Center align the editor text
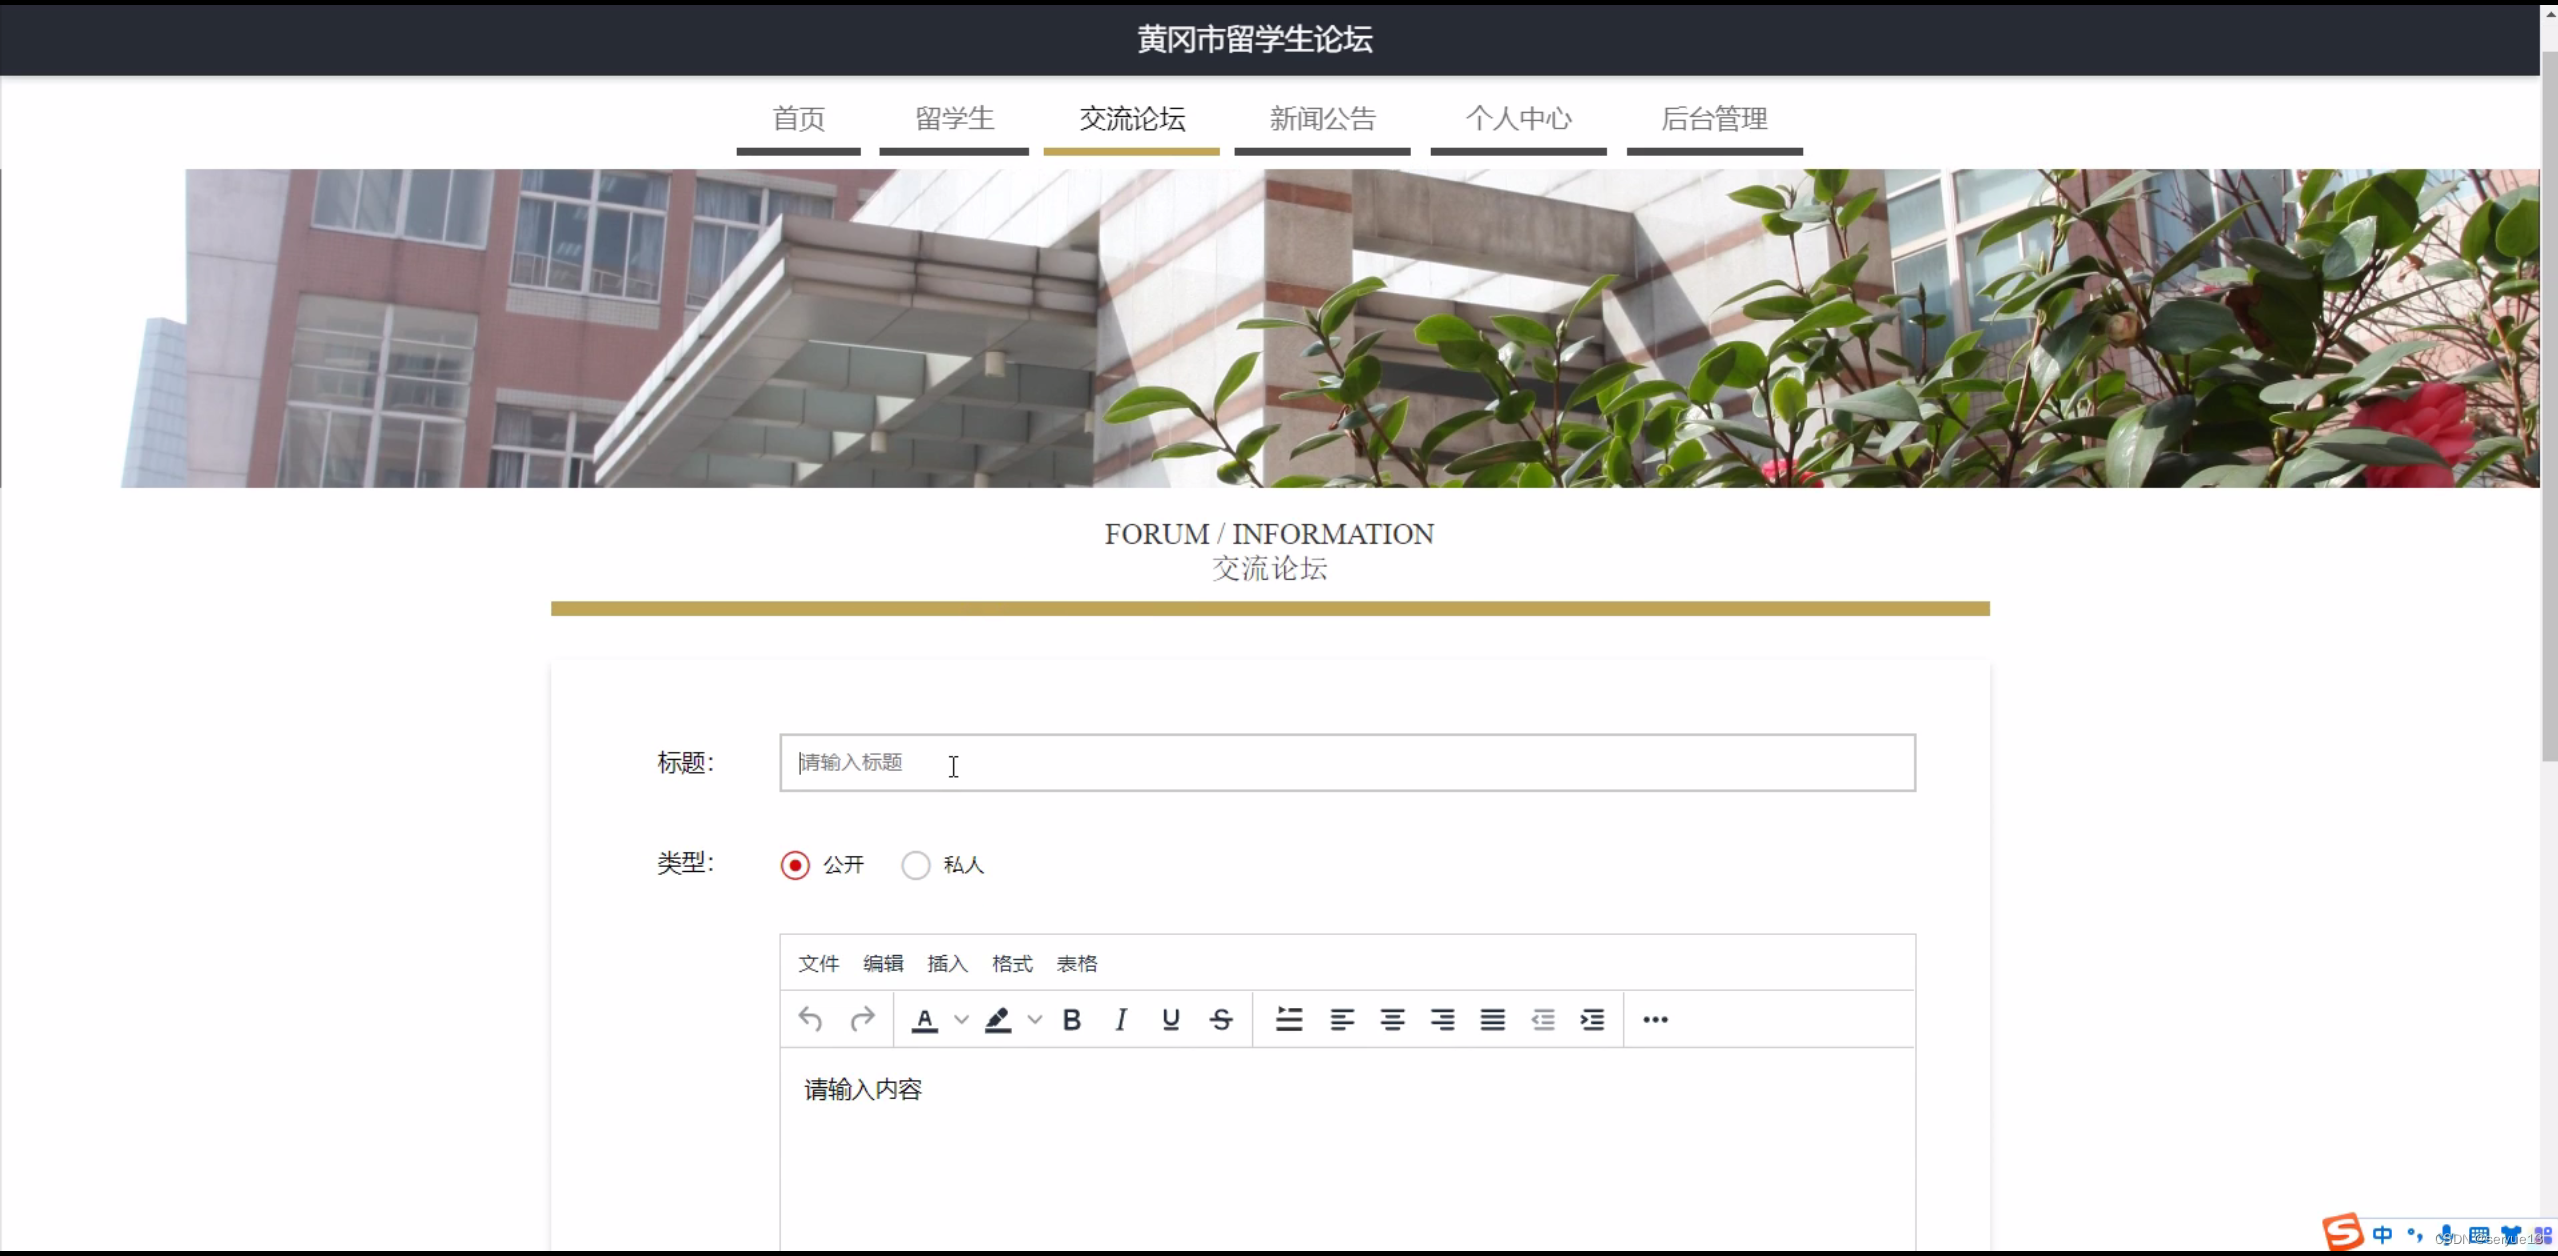The width and height of the screenshot is (2558, 1256). tap(1392, 1019)
